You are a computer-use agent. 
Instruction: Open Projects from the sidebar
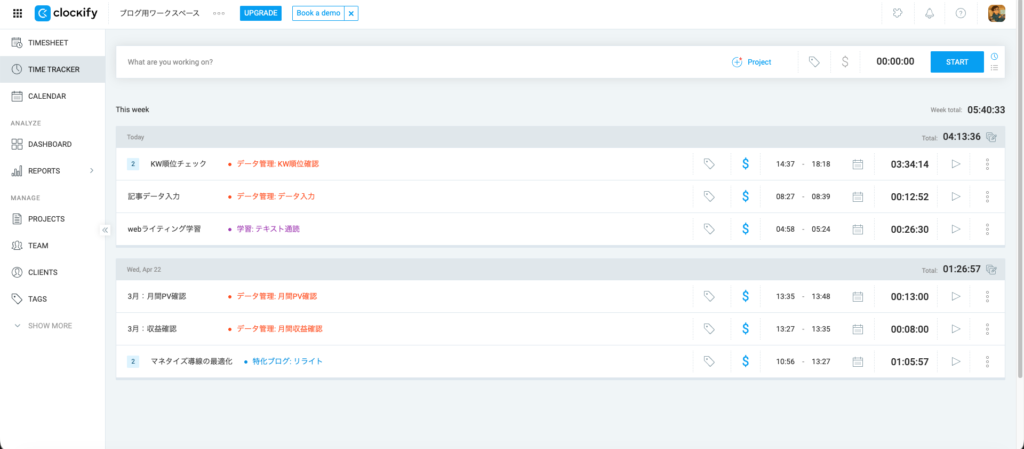coord(46,218)
